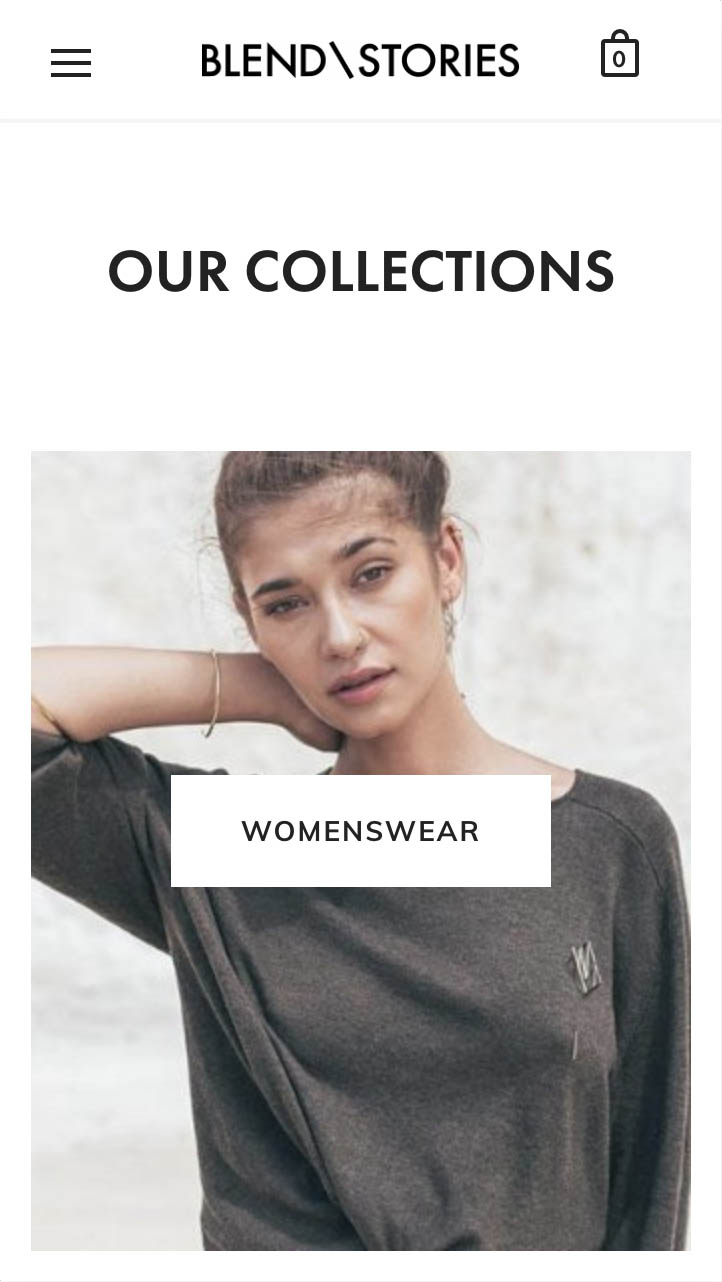Open the shopping bag cart icon
The height and width of the screenshot is (1282, 722).
point(619,54)
